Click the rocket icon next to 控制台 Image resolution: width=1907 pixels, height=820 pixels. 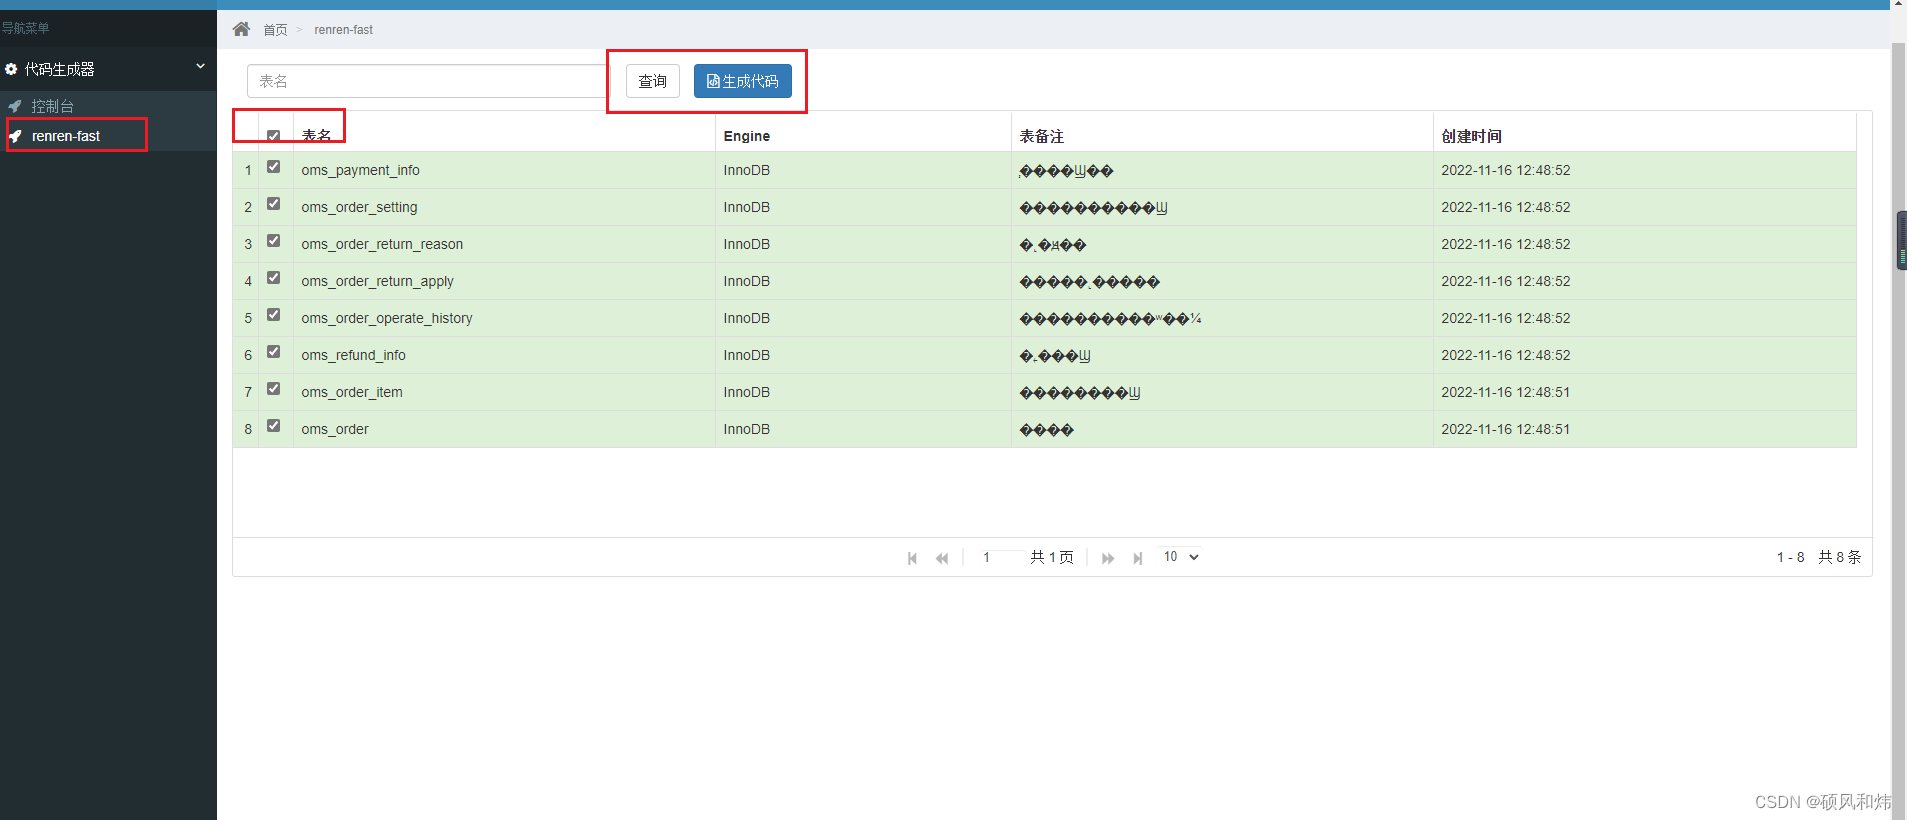tap(15, 106)
